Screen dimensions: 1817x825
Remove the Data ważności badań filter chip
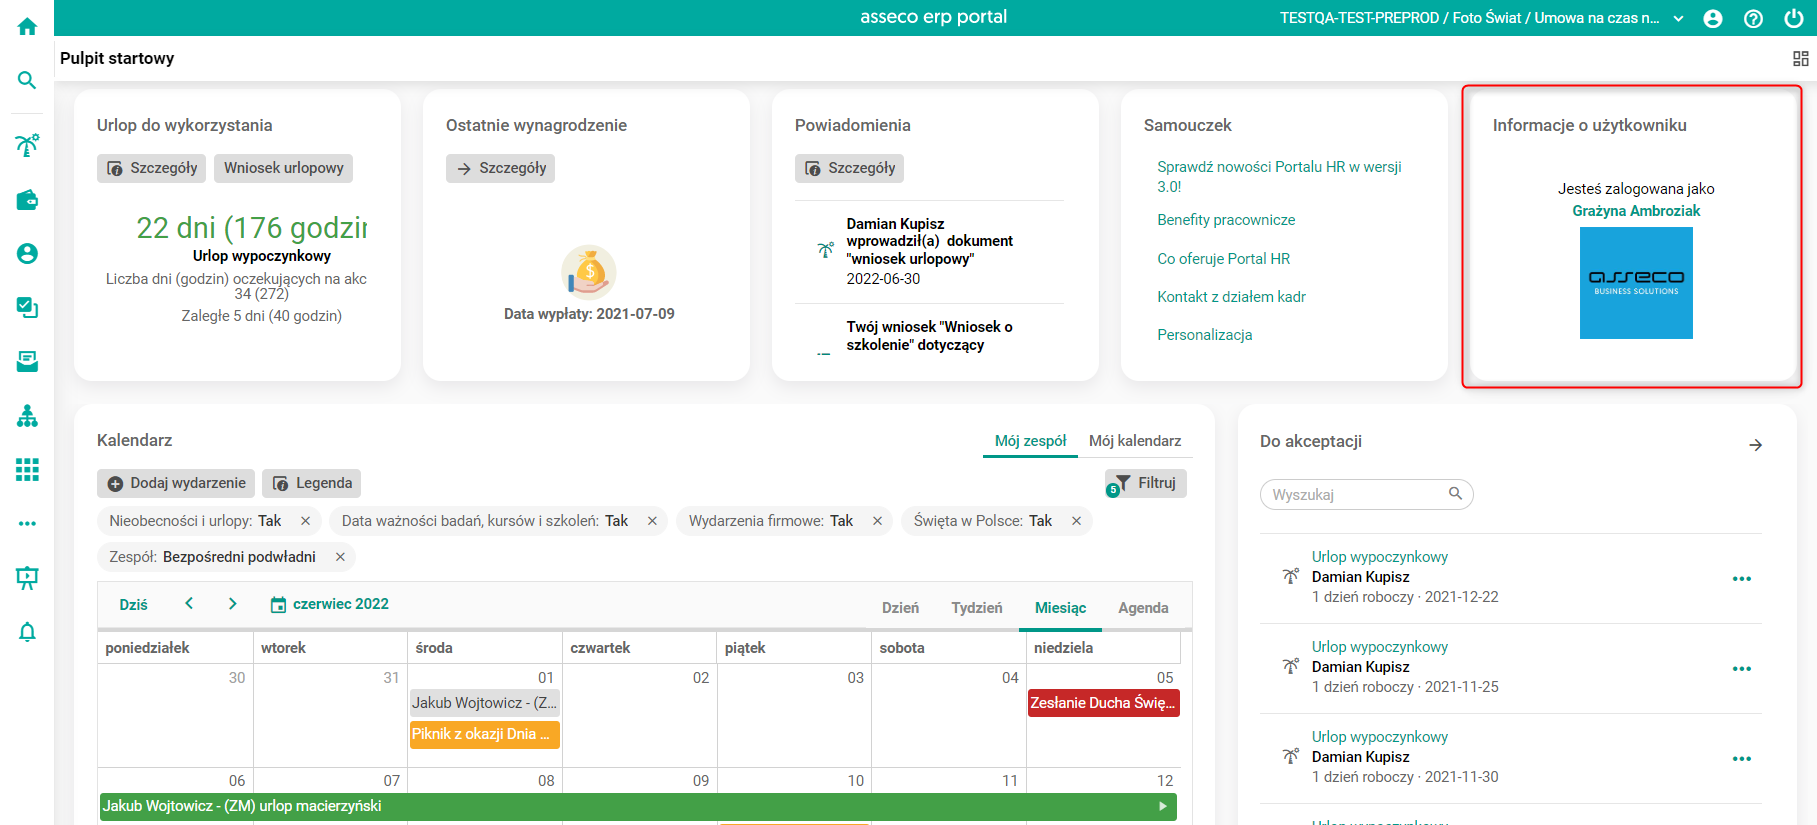click(x=652, y=521)
